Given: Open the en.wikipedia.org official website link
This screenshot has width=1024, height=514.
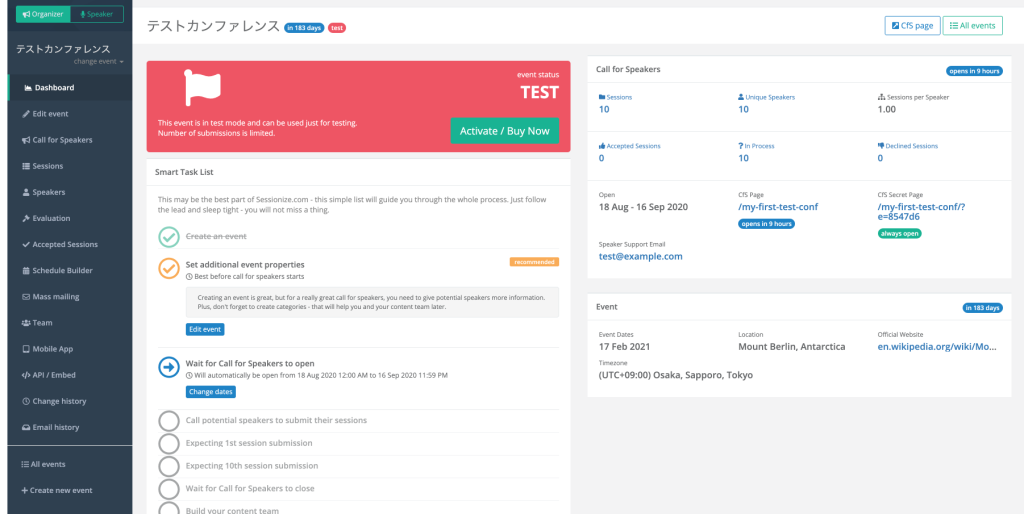Looking at the screenshot, I should 936,346.
